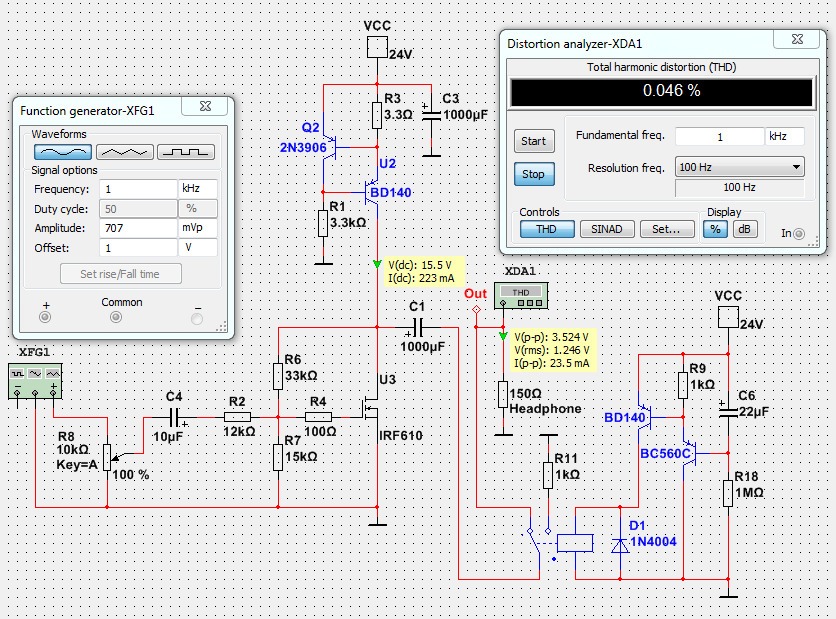
Task: Select the top VCC 24V source
Action: [377, 47]
